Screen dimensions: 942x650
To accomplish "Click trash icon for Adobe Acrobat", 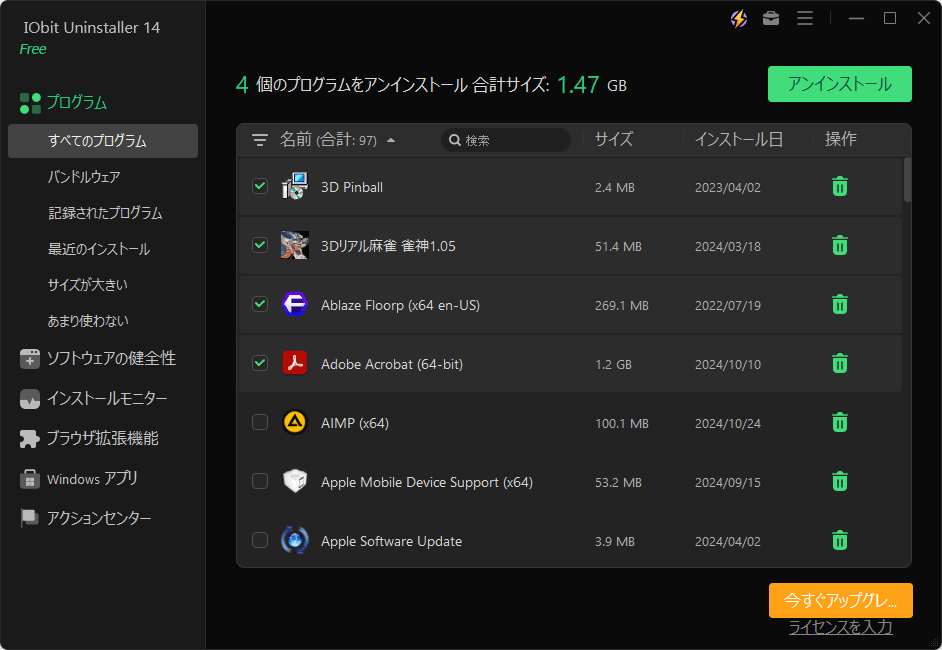I will coord(840,363).
